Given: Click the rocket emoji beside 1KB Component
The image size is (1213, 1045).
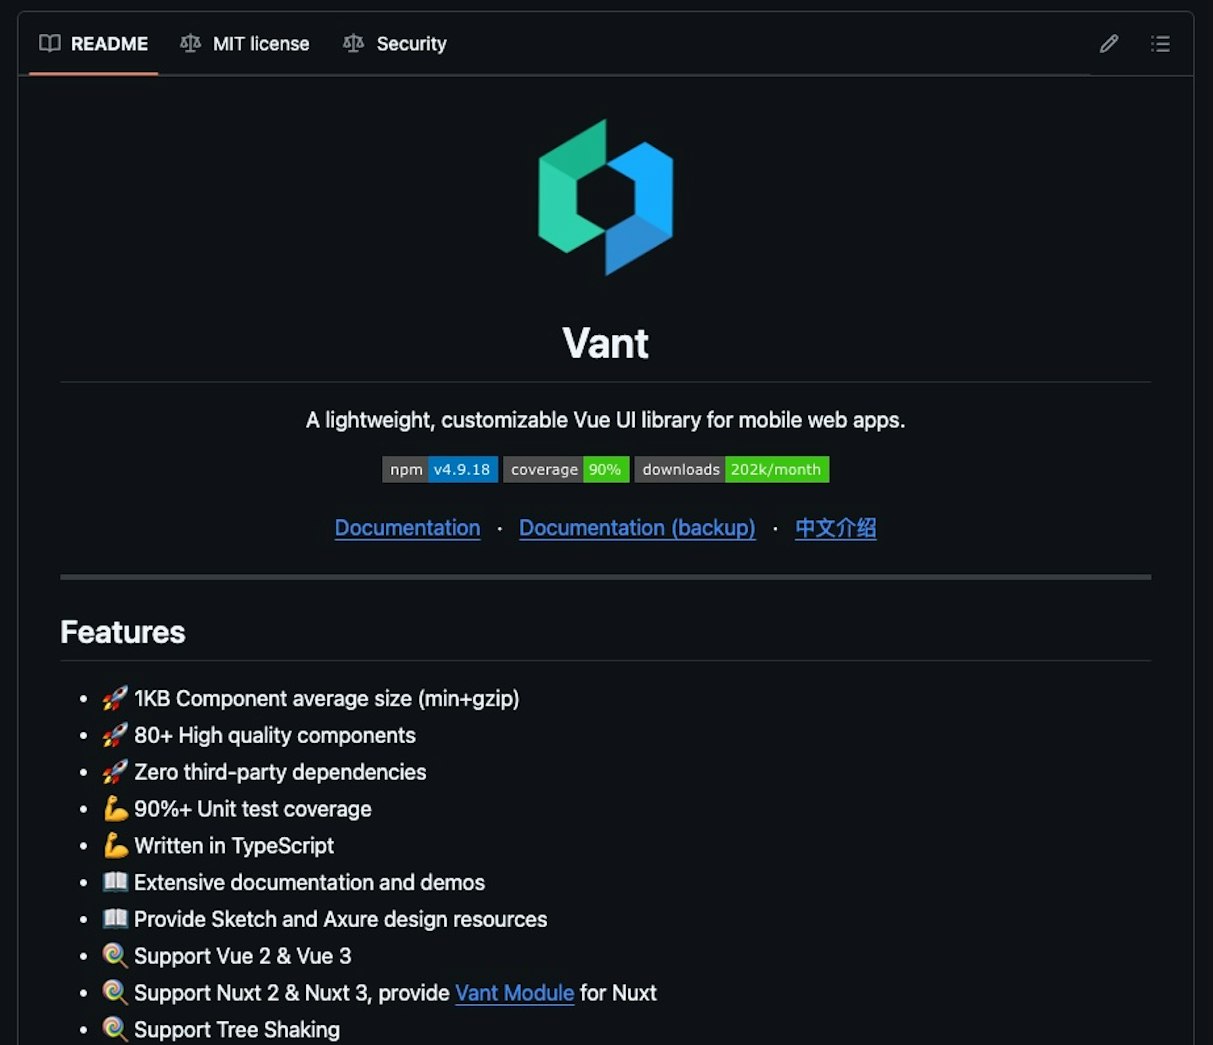Looking at the screenshot, I should pos(115,698).
